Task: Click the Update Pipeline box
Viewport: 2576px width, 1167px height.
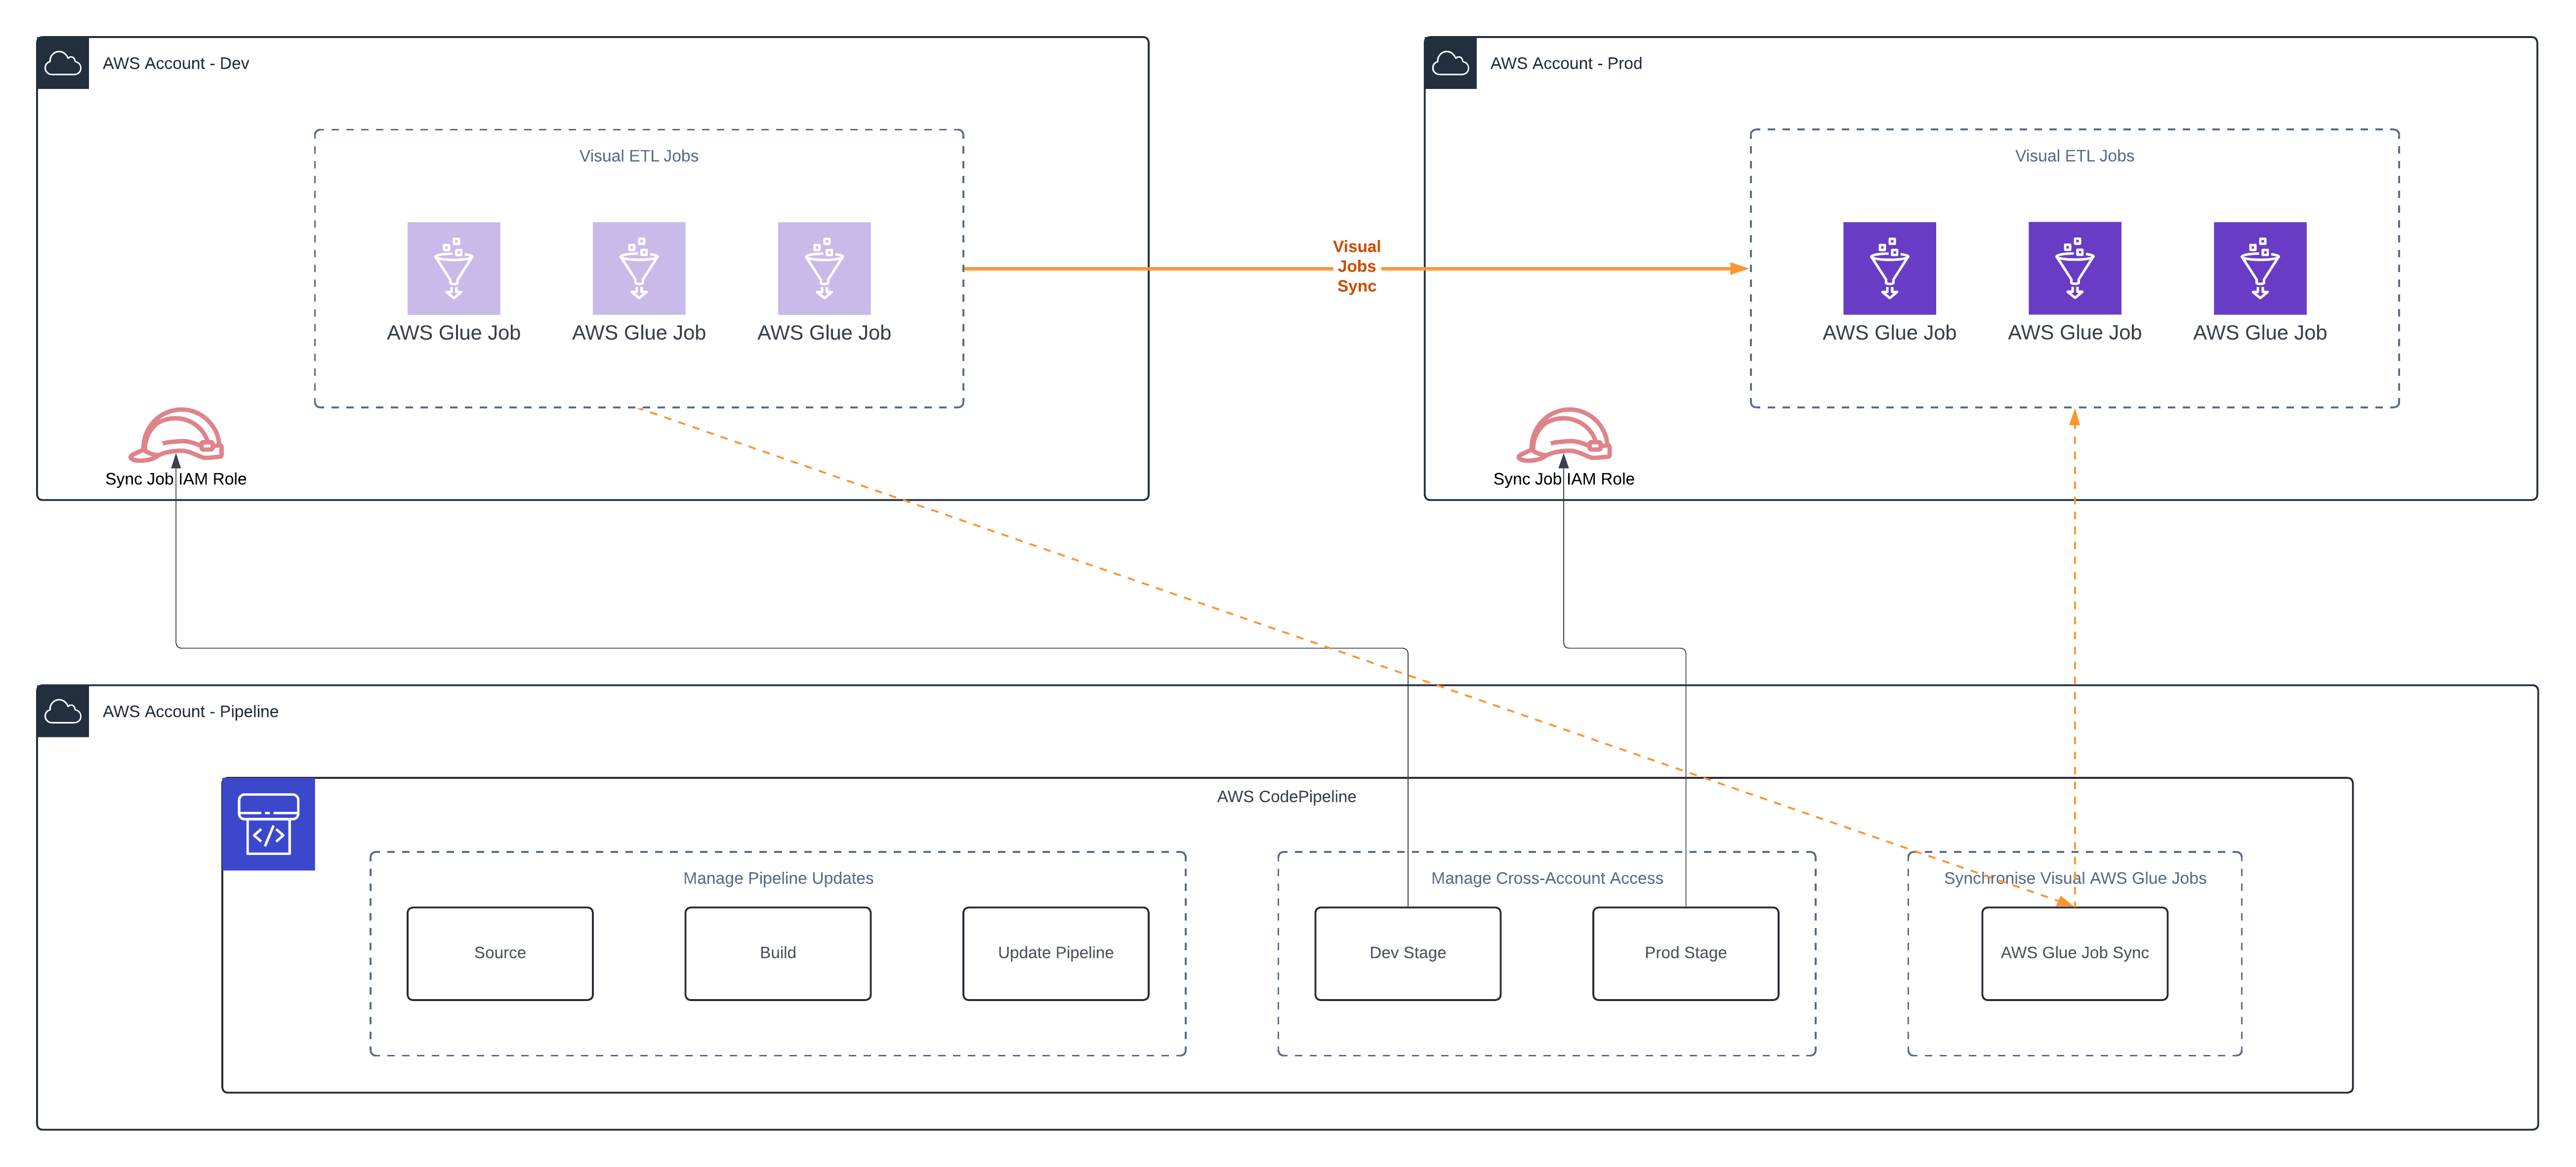Action: tap(1055, 952)
